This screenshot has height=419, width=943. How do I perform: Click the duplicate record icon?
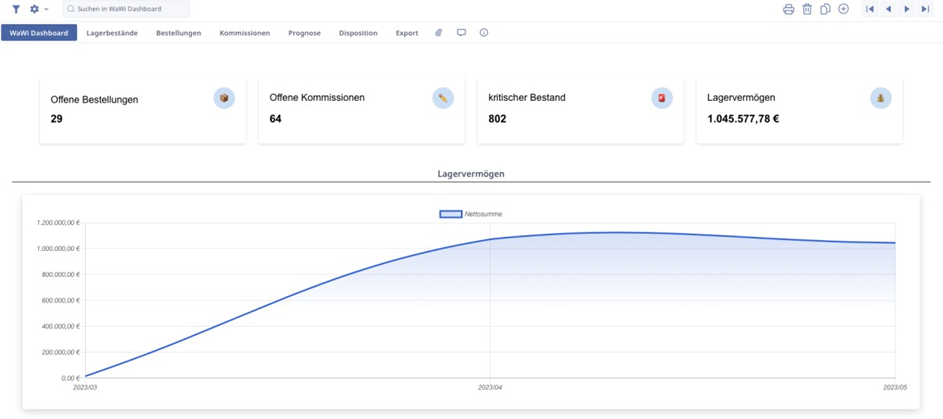pyautogui.click(x=825, y=9)
